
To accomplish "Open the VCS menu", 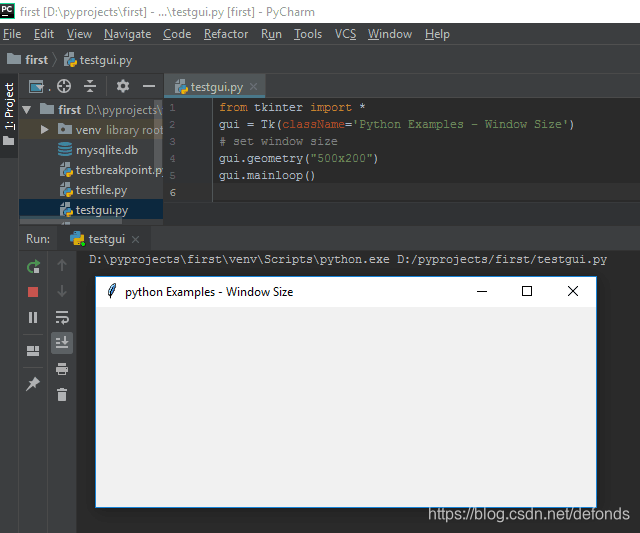I will click(x=345, y=34).
